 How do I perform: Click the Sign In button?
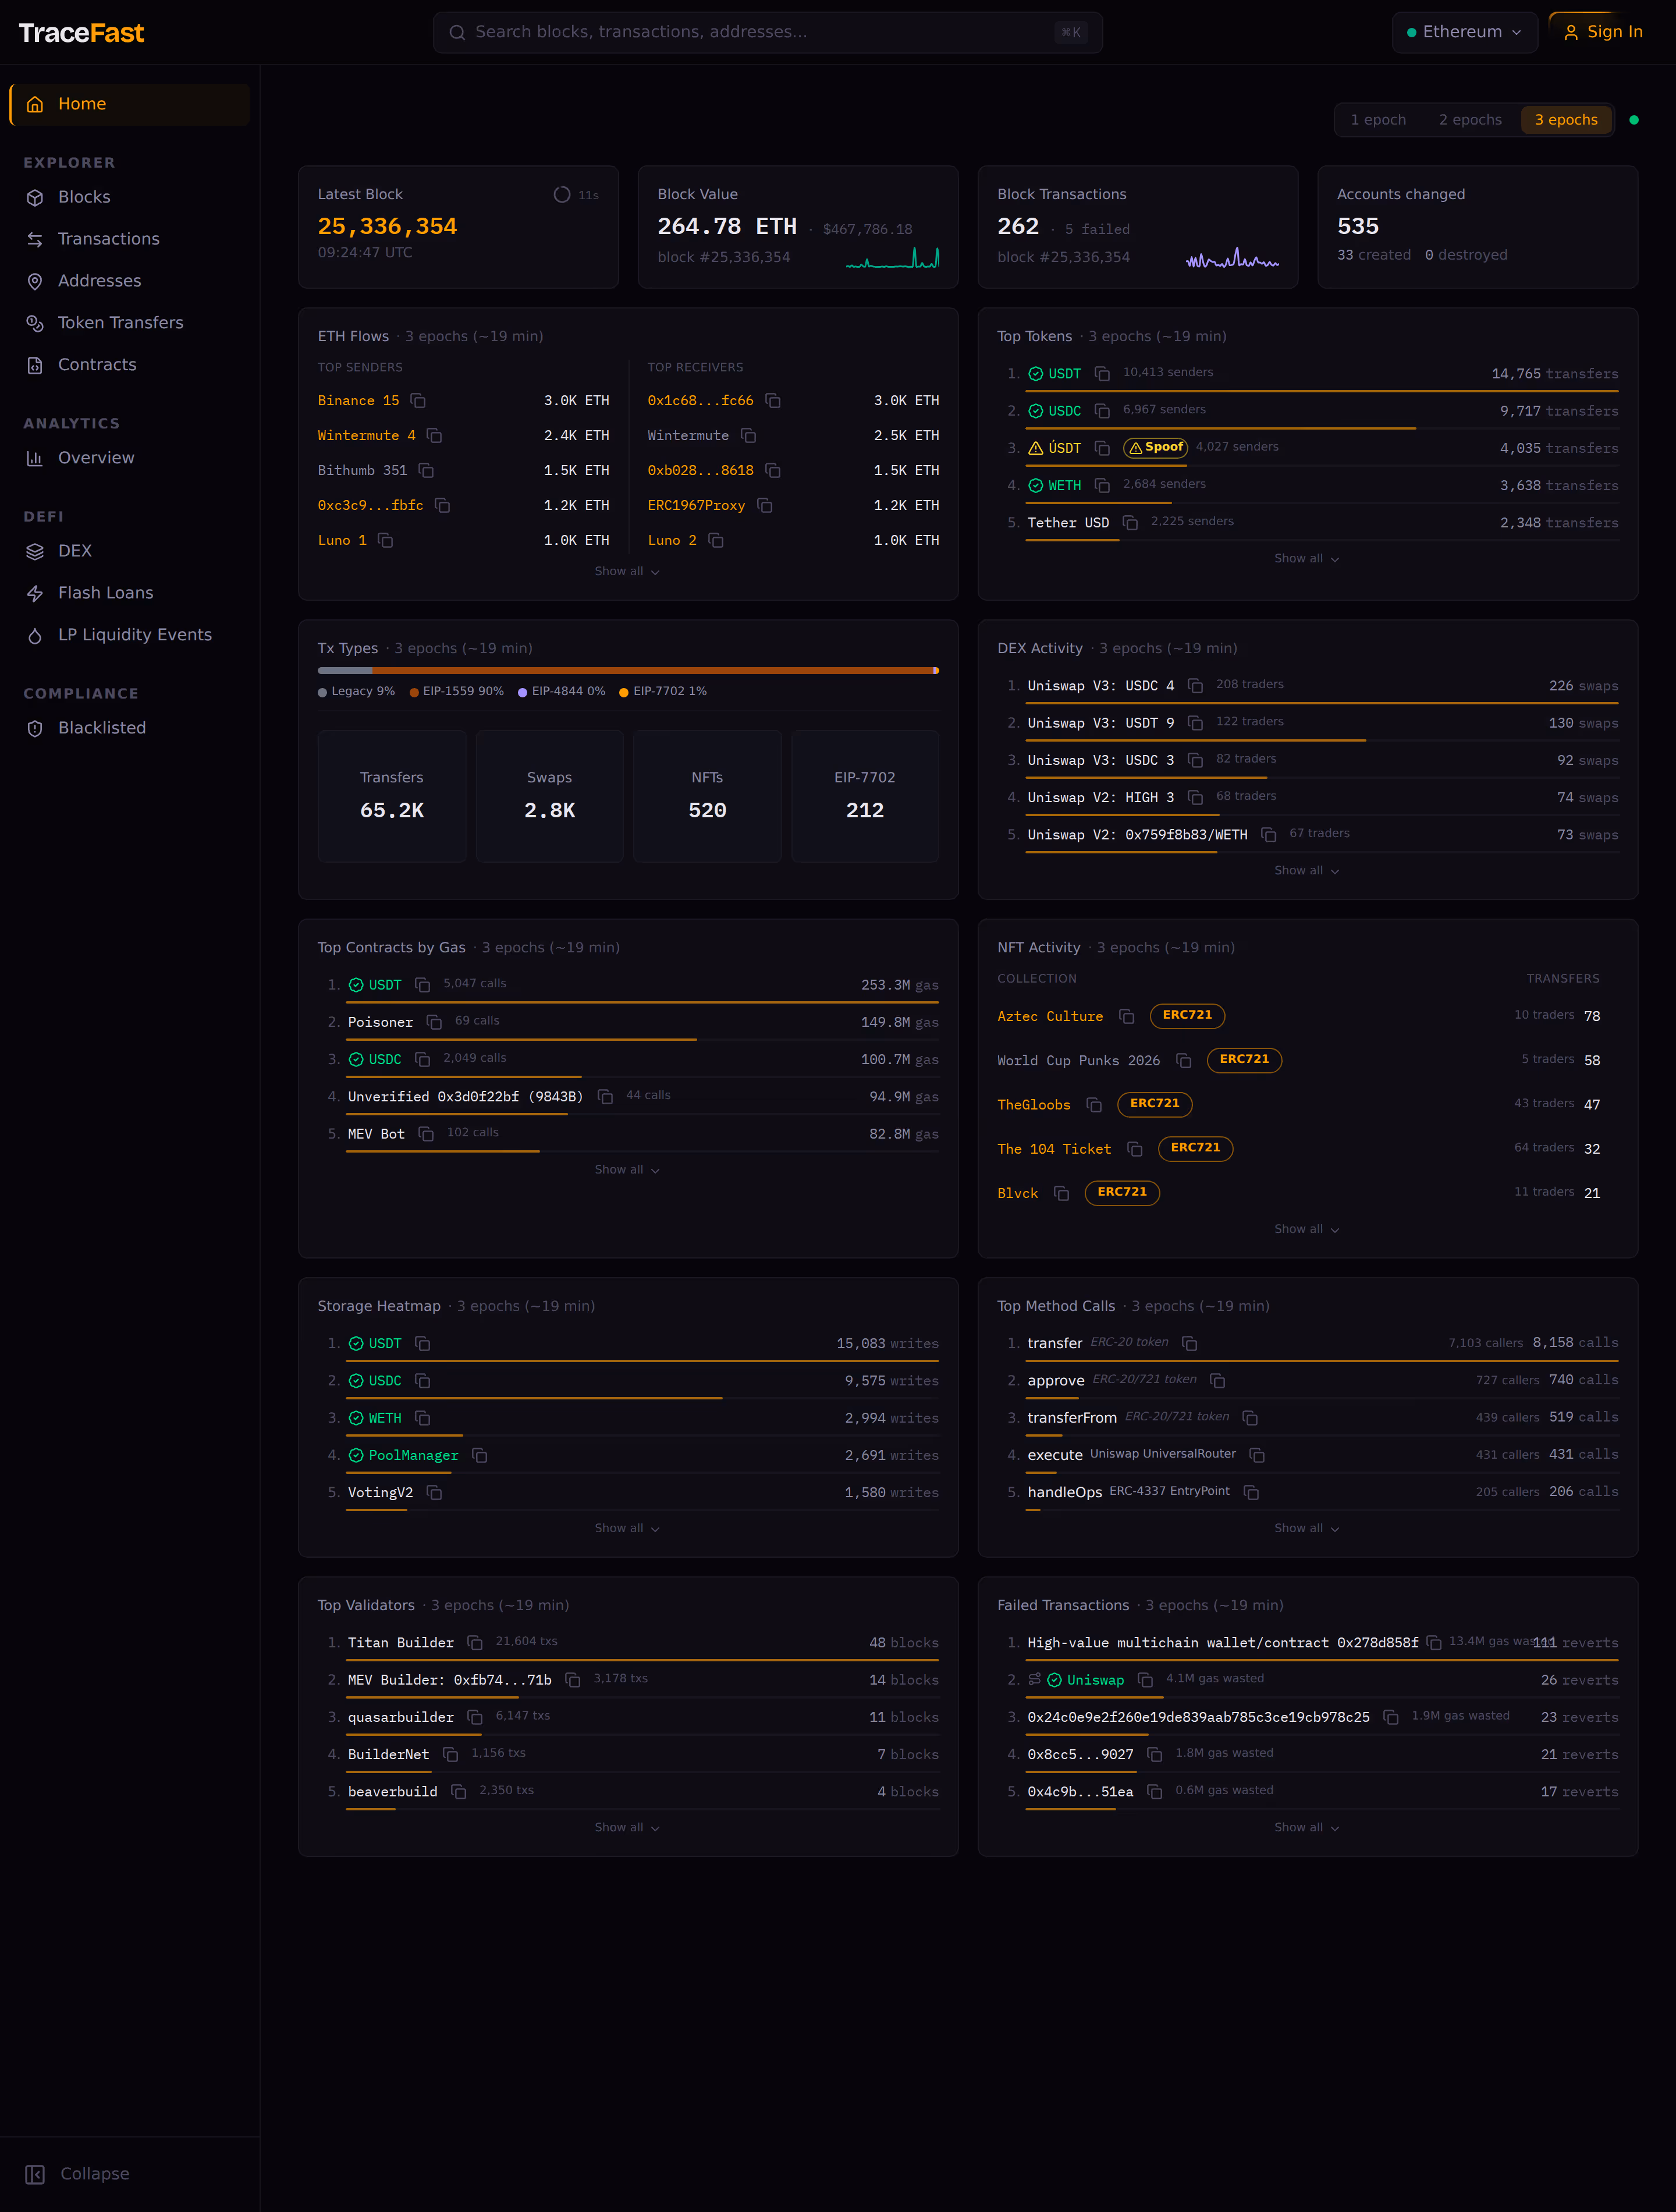coord(1603,32)
